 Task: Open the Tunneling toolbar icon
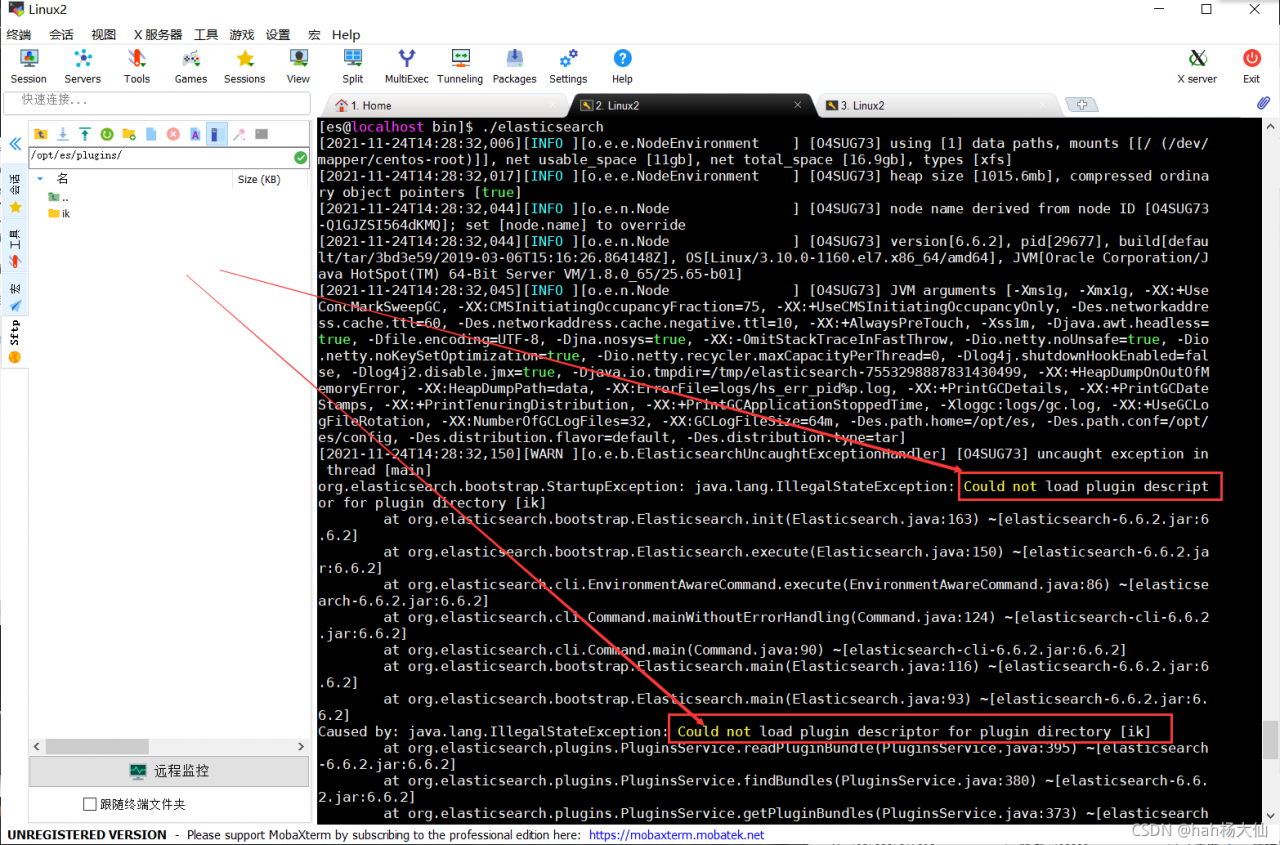[x=460, y=67]
